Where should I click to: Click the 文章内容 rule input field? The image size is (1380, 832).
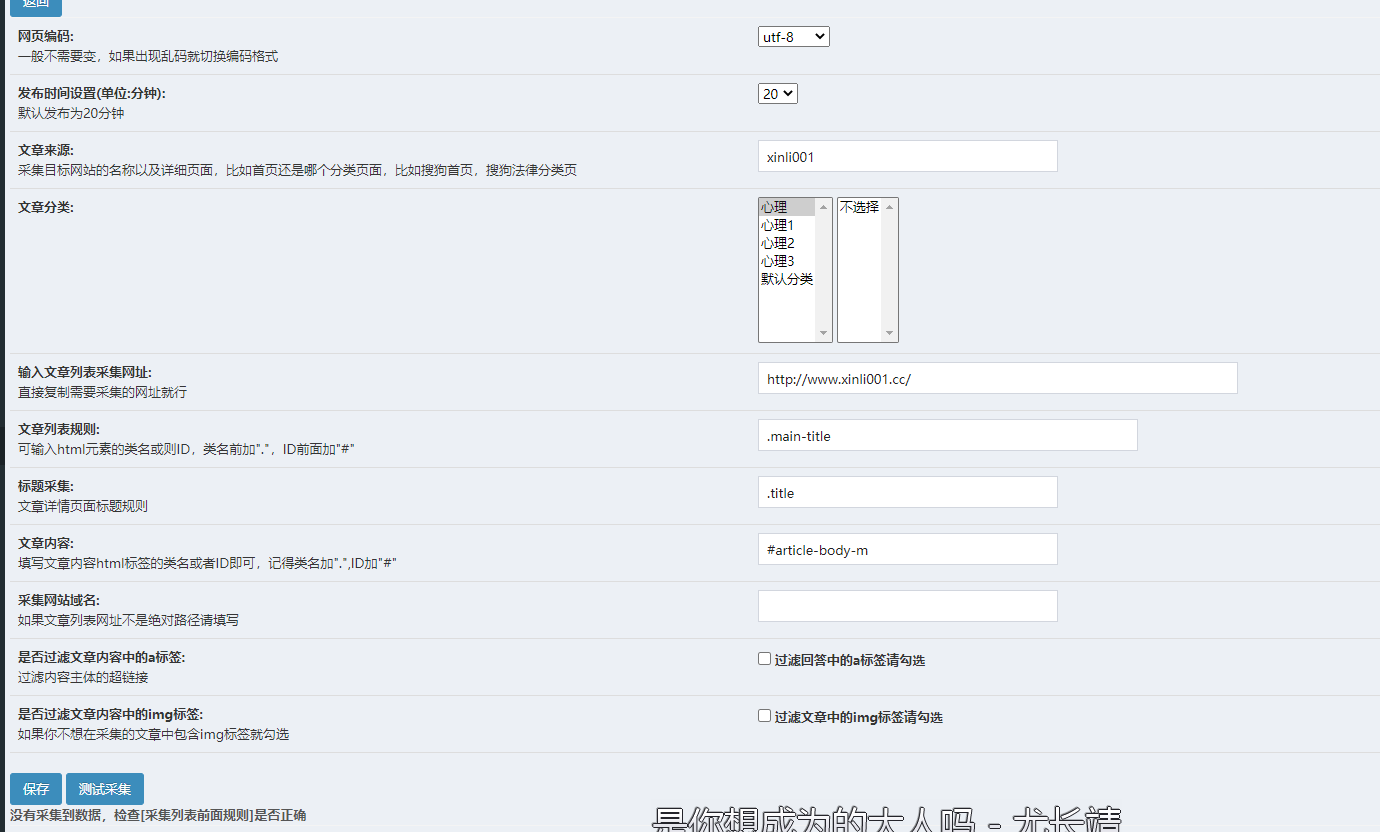(907, 549)
